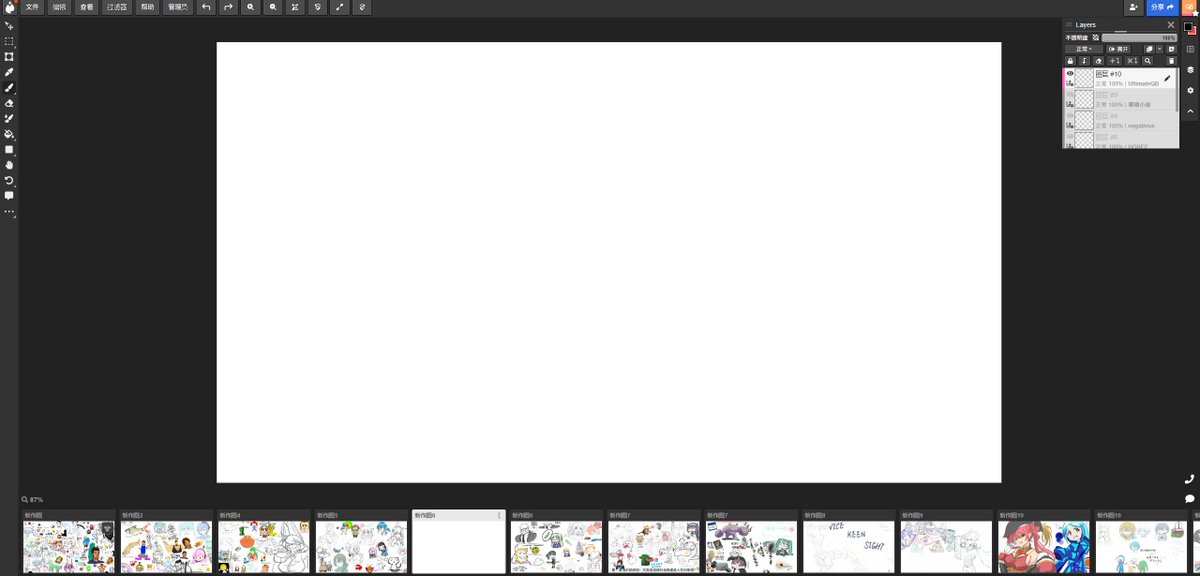Hide layer #10 with its eye icon
The image size is (1200, 576).
[x=1070, y=73]
